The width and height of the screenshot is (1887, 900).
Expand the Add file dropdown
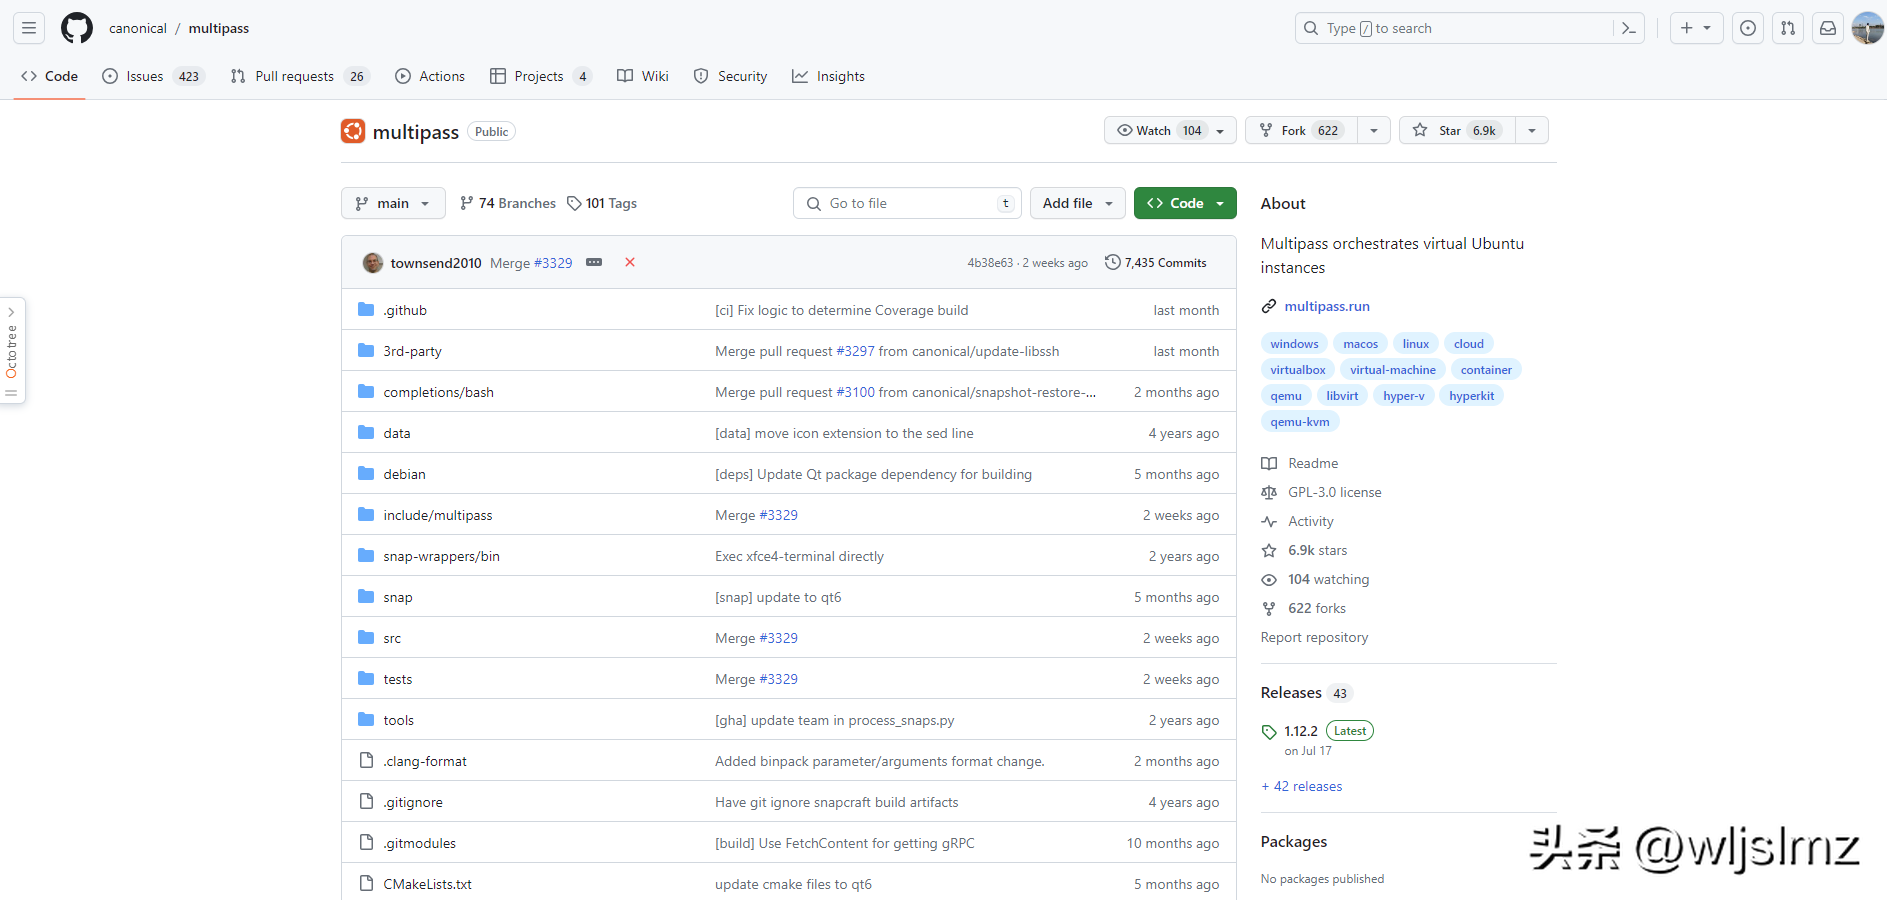tap(1077, 203)
